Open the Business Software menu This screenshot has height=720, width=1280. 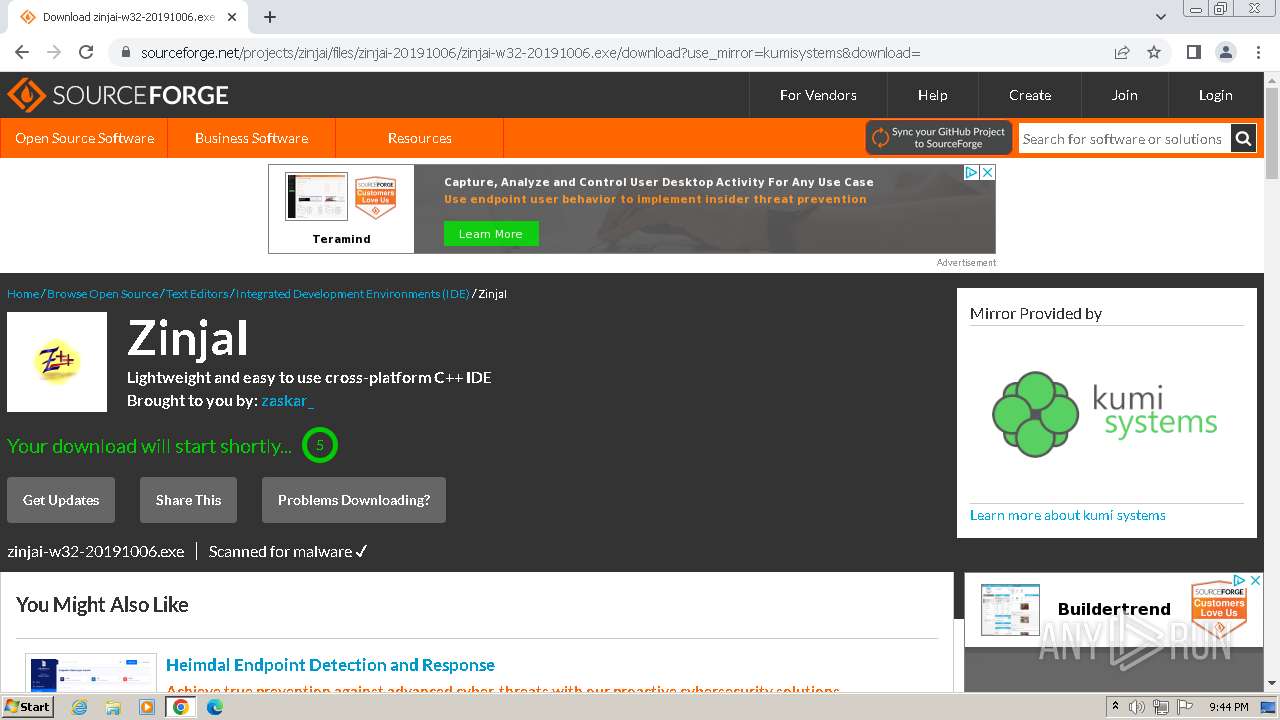pos(251,138)
